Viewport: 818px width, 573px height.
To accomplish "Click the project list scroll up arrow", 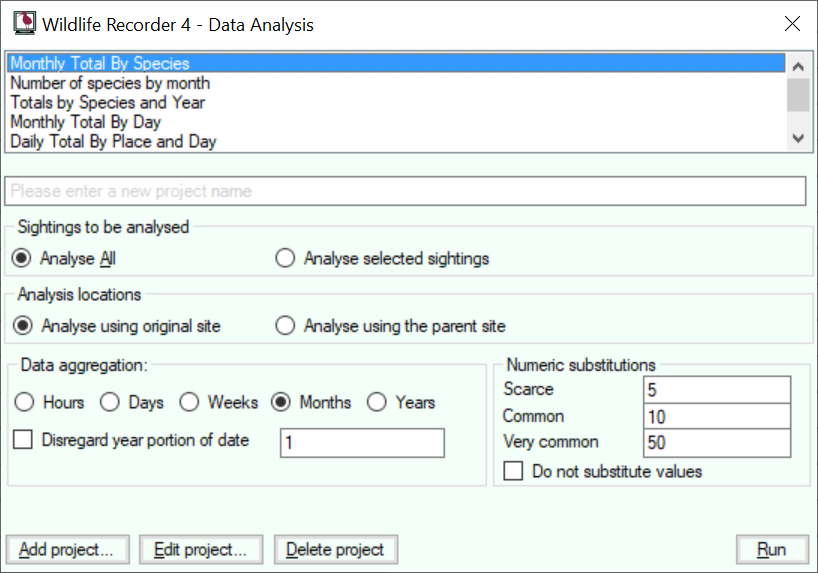I will coord(798,66).
